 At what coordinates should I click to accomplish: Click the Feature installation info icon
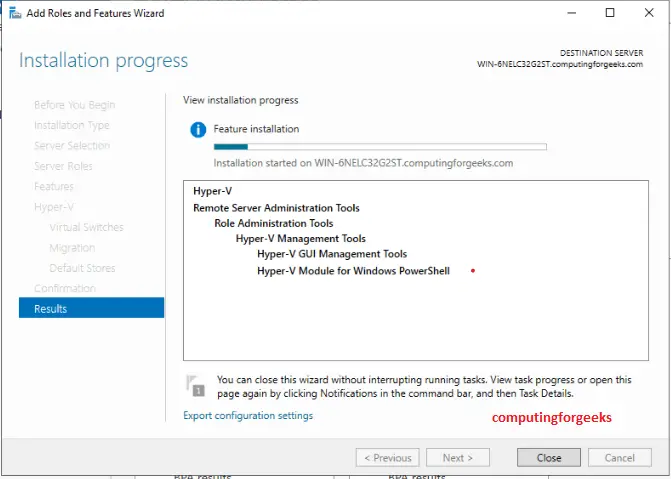(x=198, y=129)
